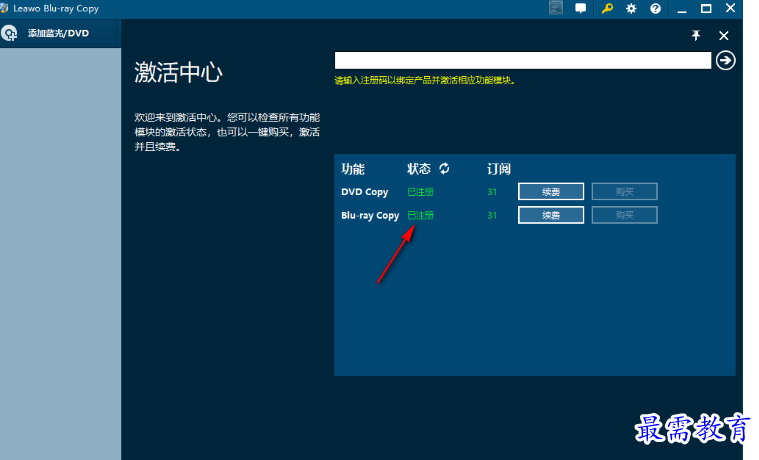The height and width of the screenshot is (460, 759).
Task: Click 已注册 status for DVD Copy
Action: [x=421, y=192]
